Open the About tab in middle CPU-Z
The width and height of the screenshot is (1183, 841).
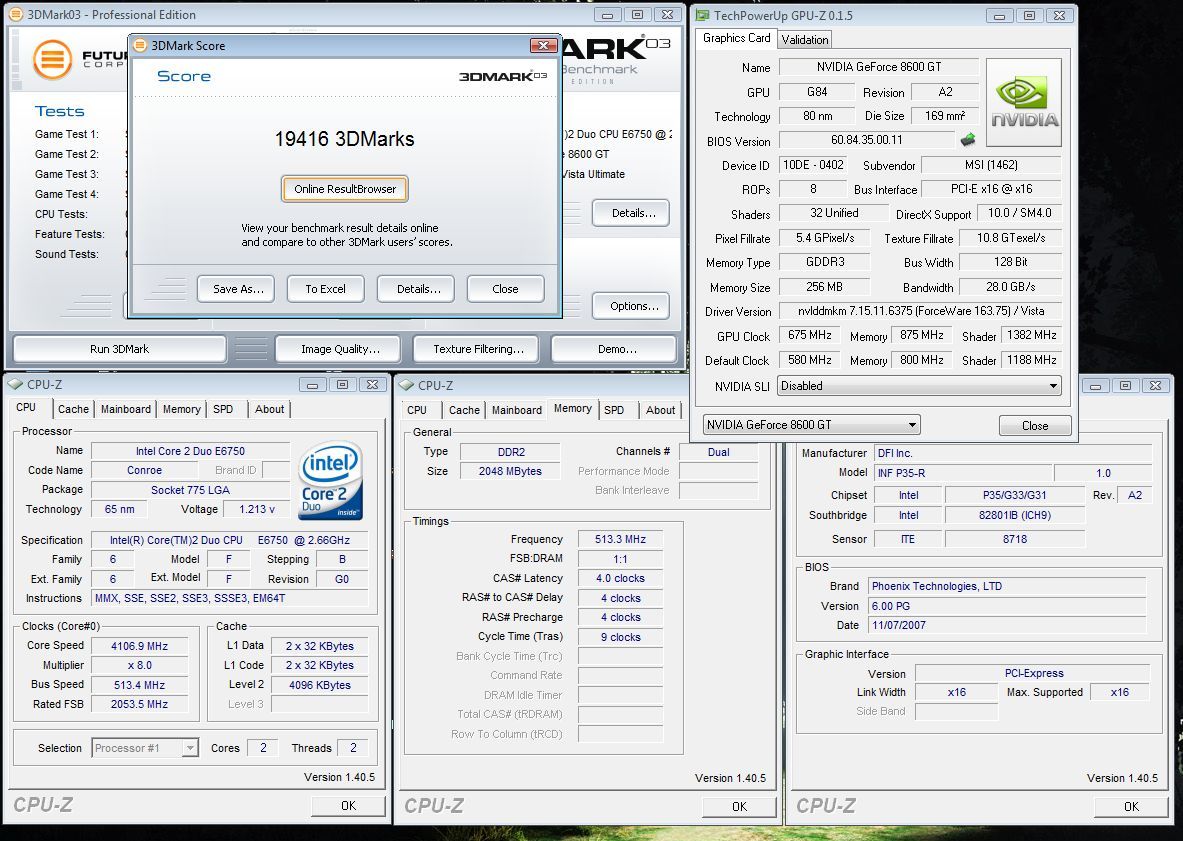pos(660,410)
